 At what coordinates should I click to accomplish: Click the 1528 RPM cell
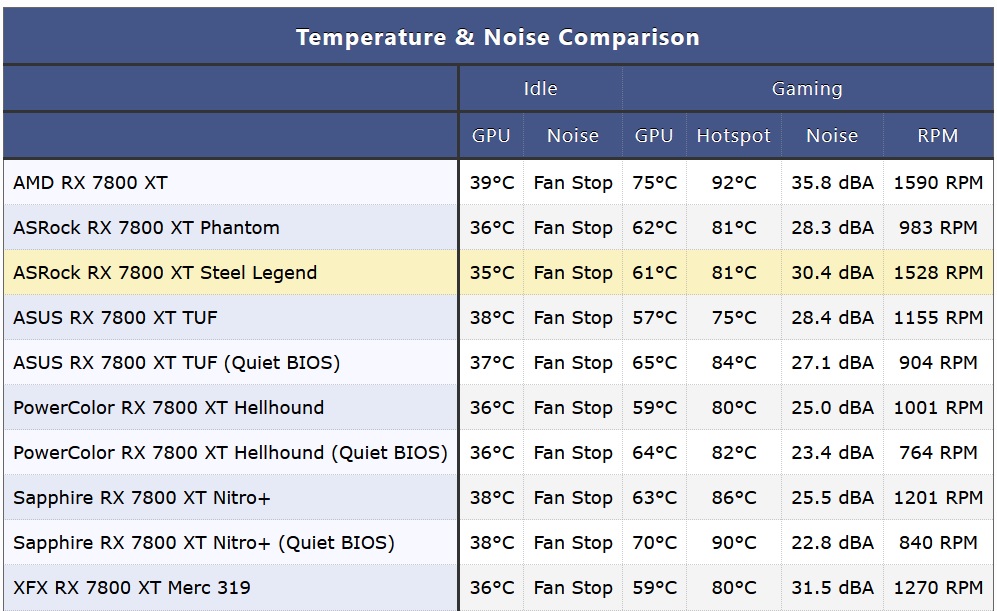pos(937,273)
